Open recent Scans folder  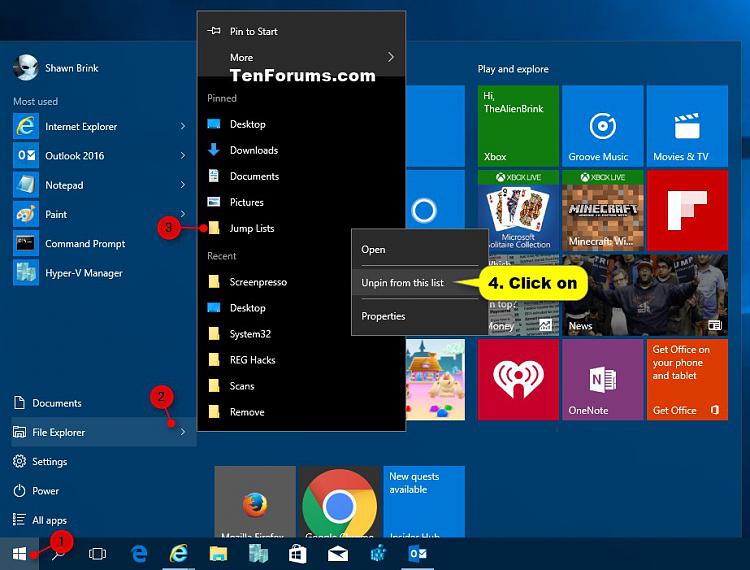tap(301, 386)
